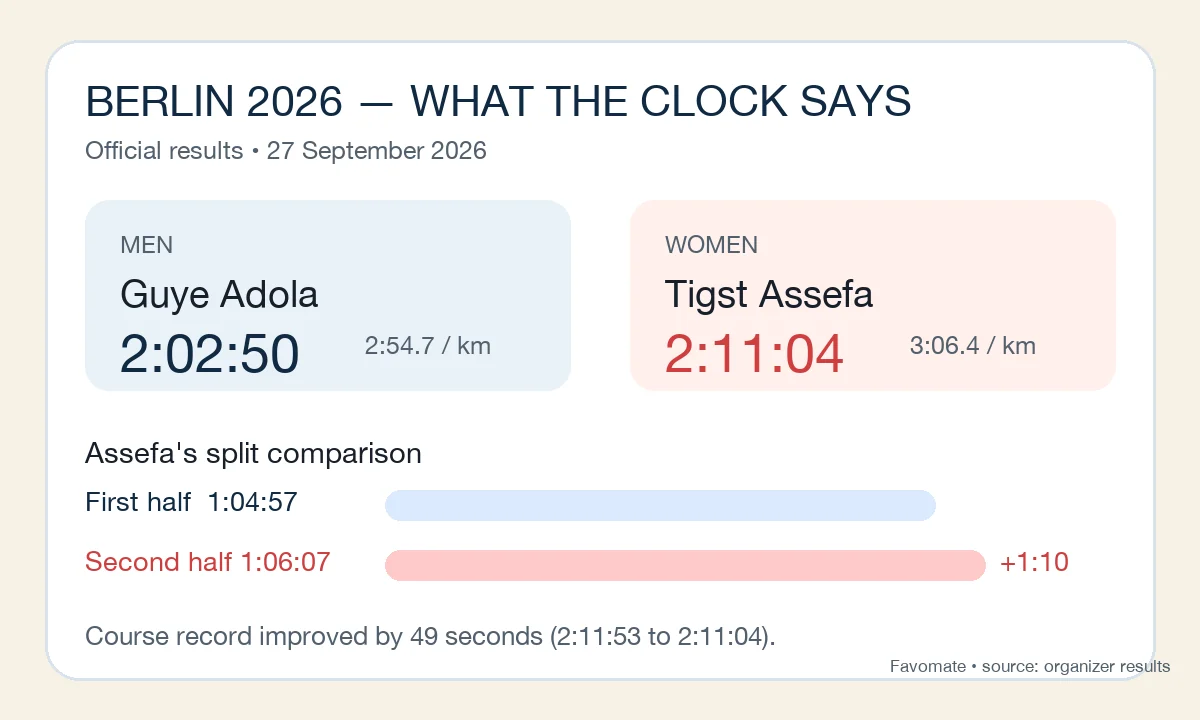Screen dimensions: 1200x720
Task: Click the red second half bar
Action: [x=686, y=565]
